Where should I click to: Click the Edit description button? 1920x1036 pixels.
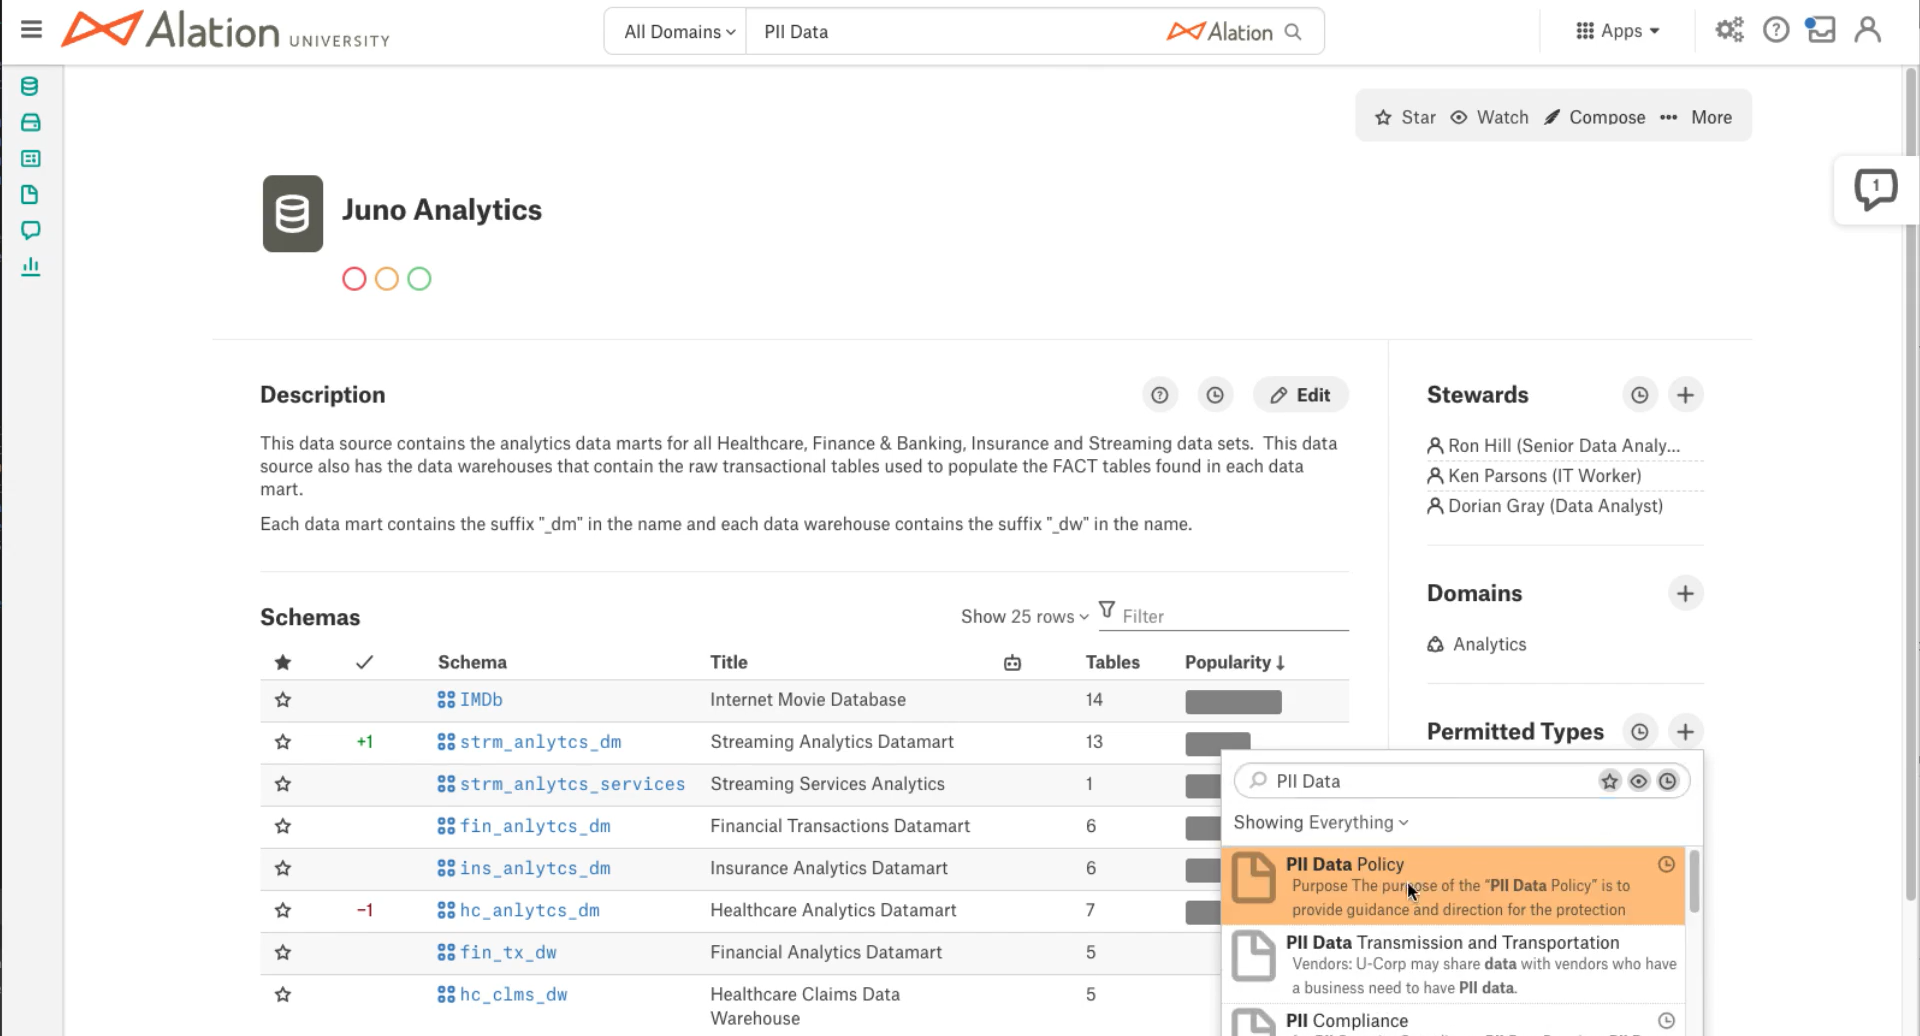(1300, 395)
